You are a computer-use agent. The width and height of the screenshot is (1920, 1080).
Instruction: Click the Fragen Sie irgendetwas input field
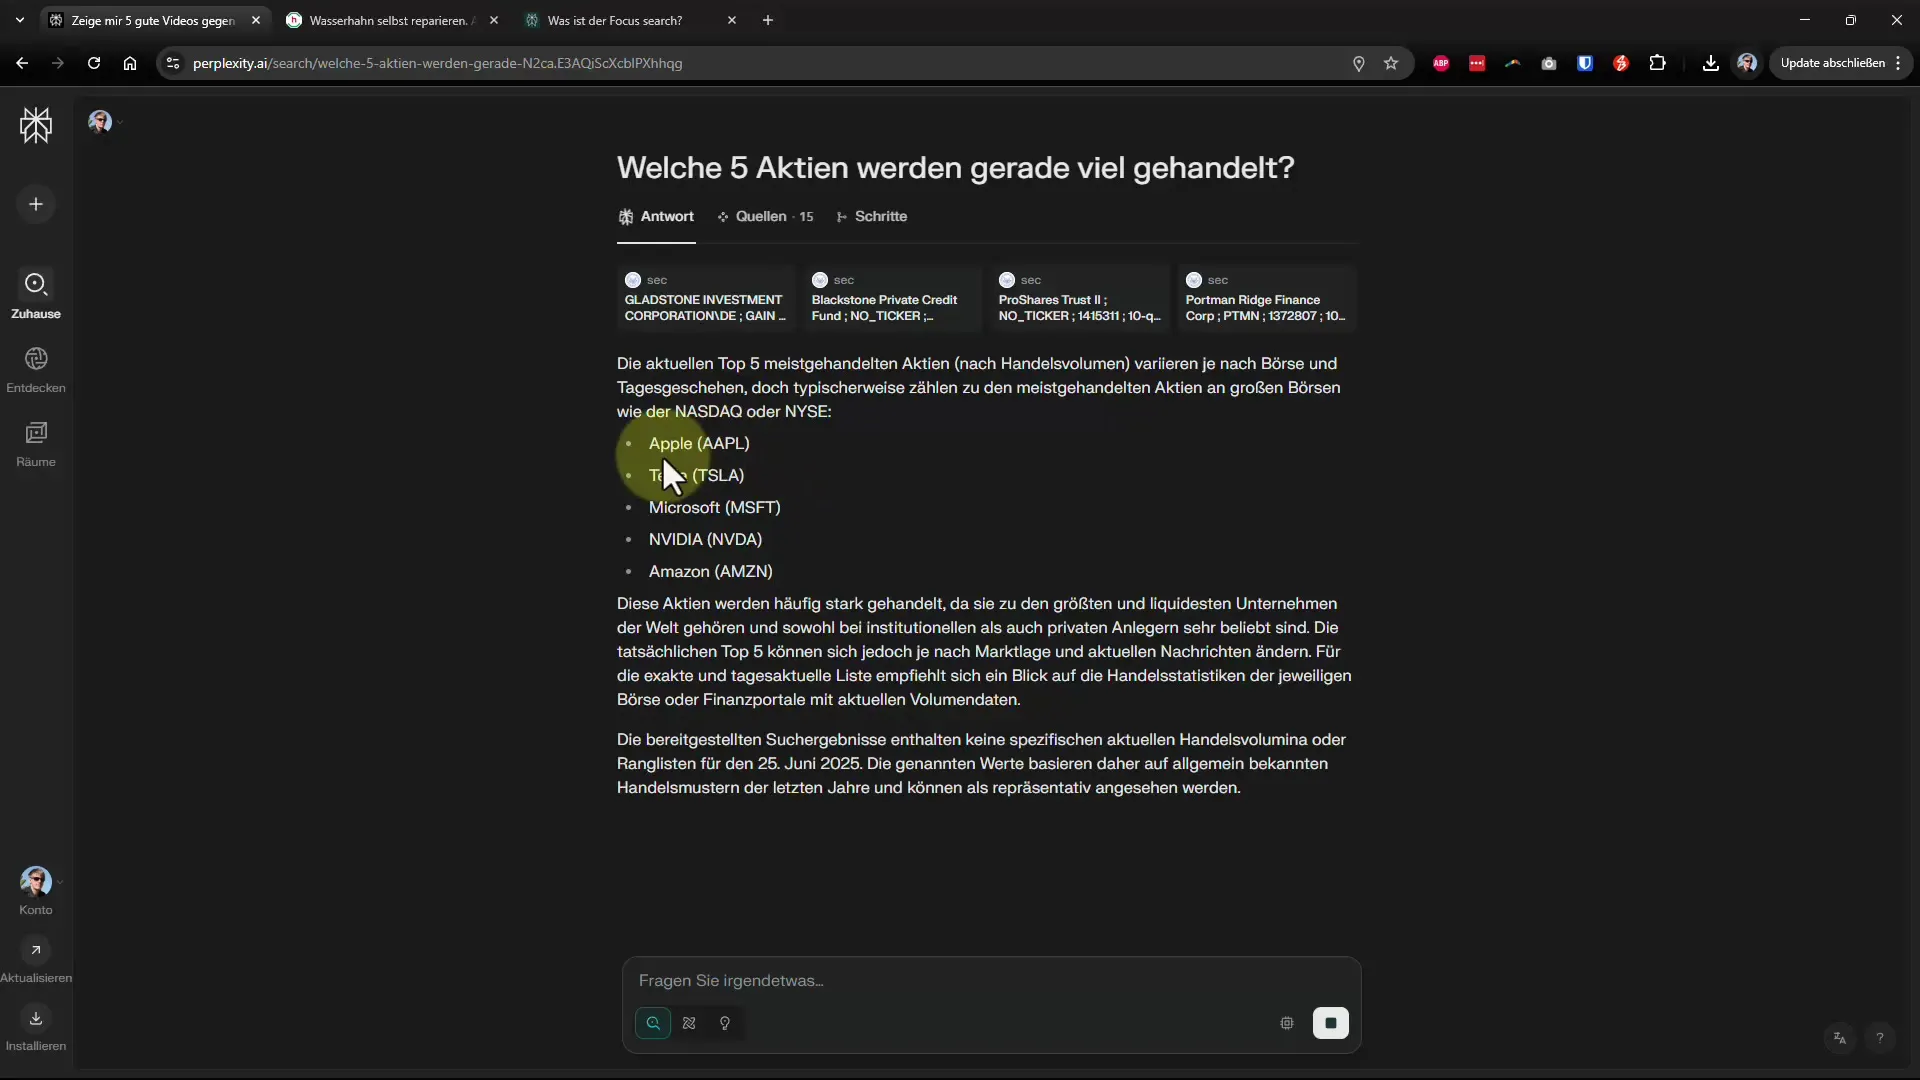[991, 981]
